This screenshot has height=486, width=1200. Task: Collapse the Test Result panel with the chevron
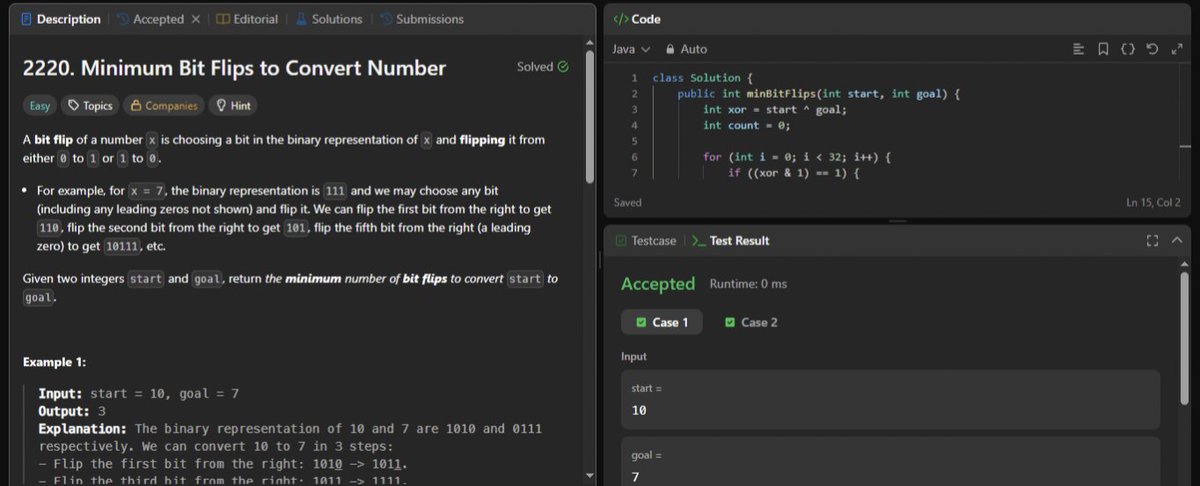coord(1176,241)
